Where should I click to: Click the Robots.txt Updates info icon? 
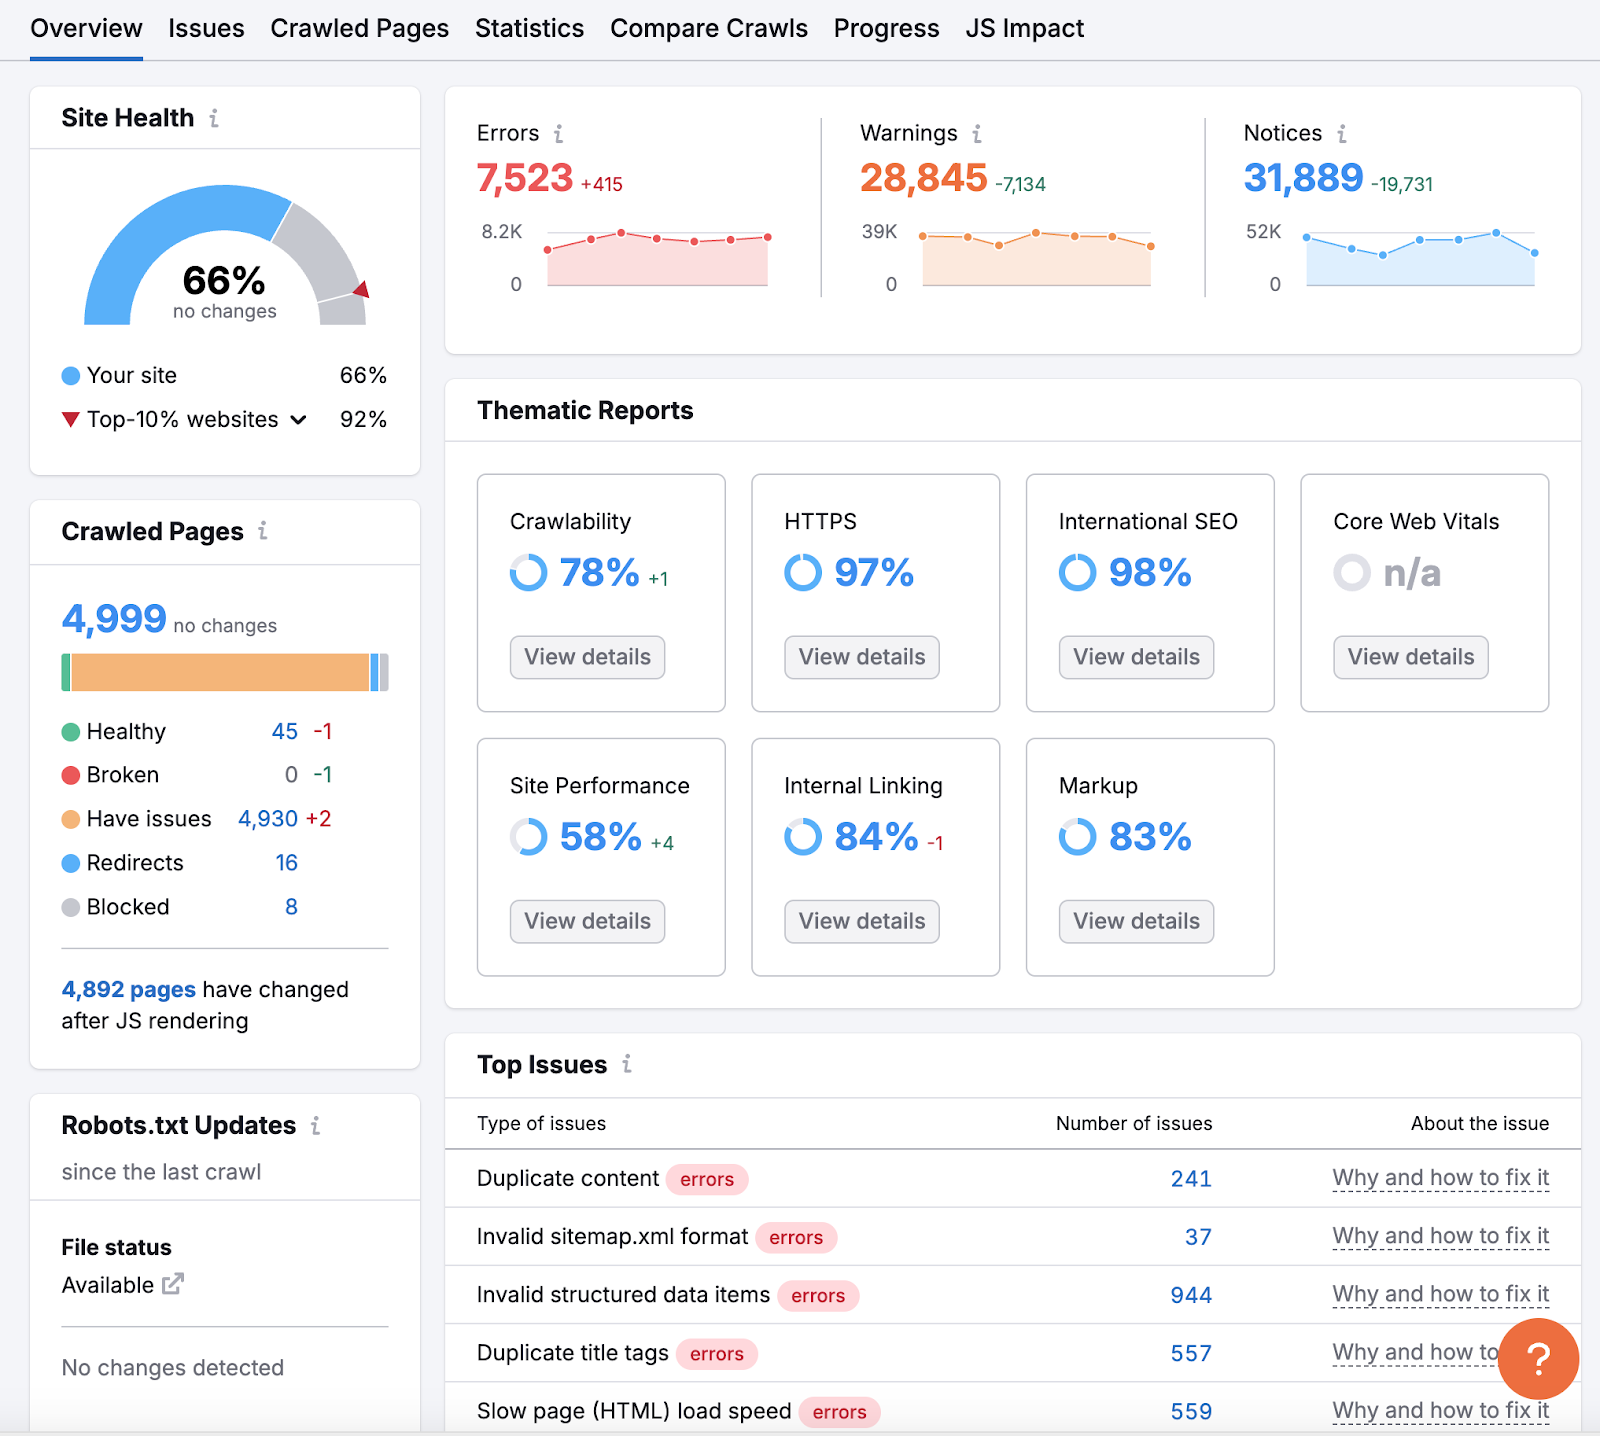[315, 1126]
